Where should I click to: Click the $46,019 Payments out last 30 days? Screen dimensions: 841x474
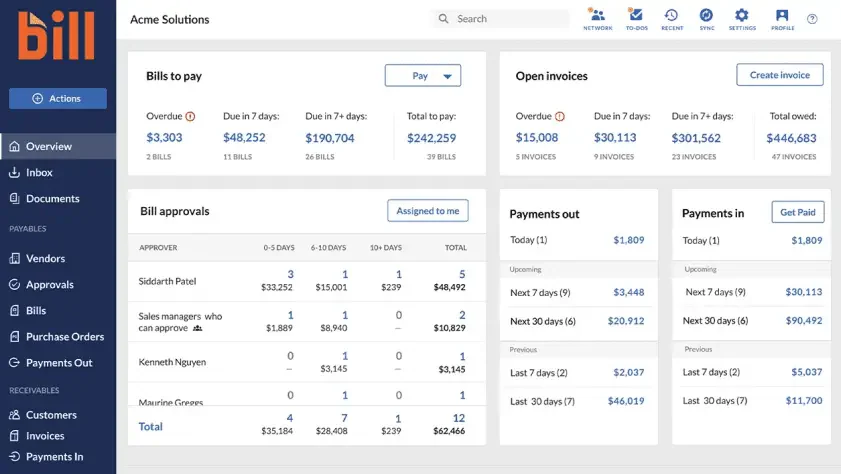(626, 401)
